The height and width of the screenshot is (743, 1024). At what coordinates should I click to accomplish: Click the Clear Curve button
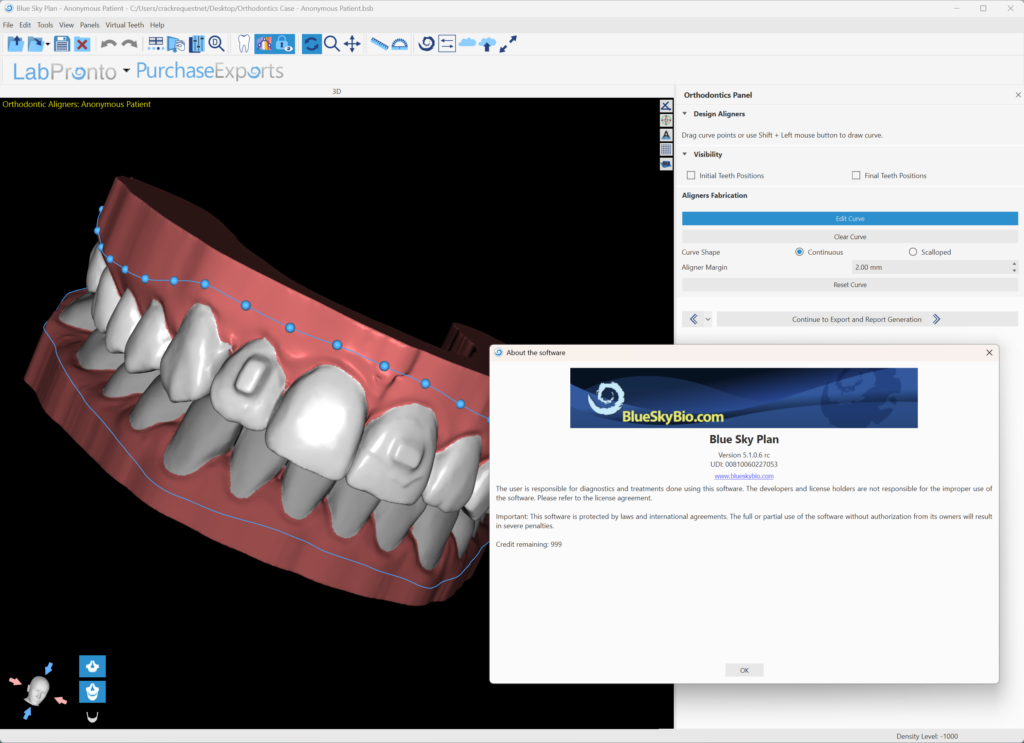point(850,237)
